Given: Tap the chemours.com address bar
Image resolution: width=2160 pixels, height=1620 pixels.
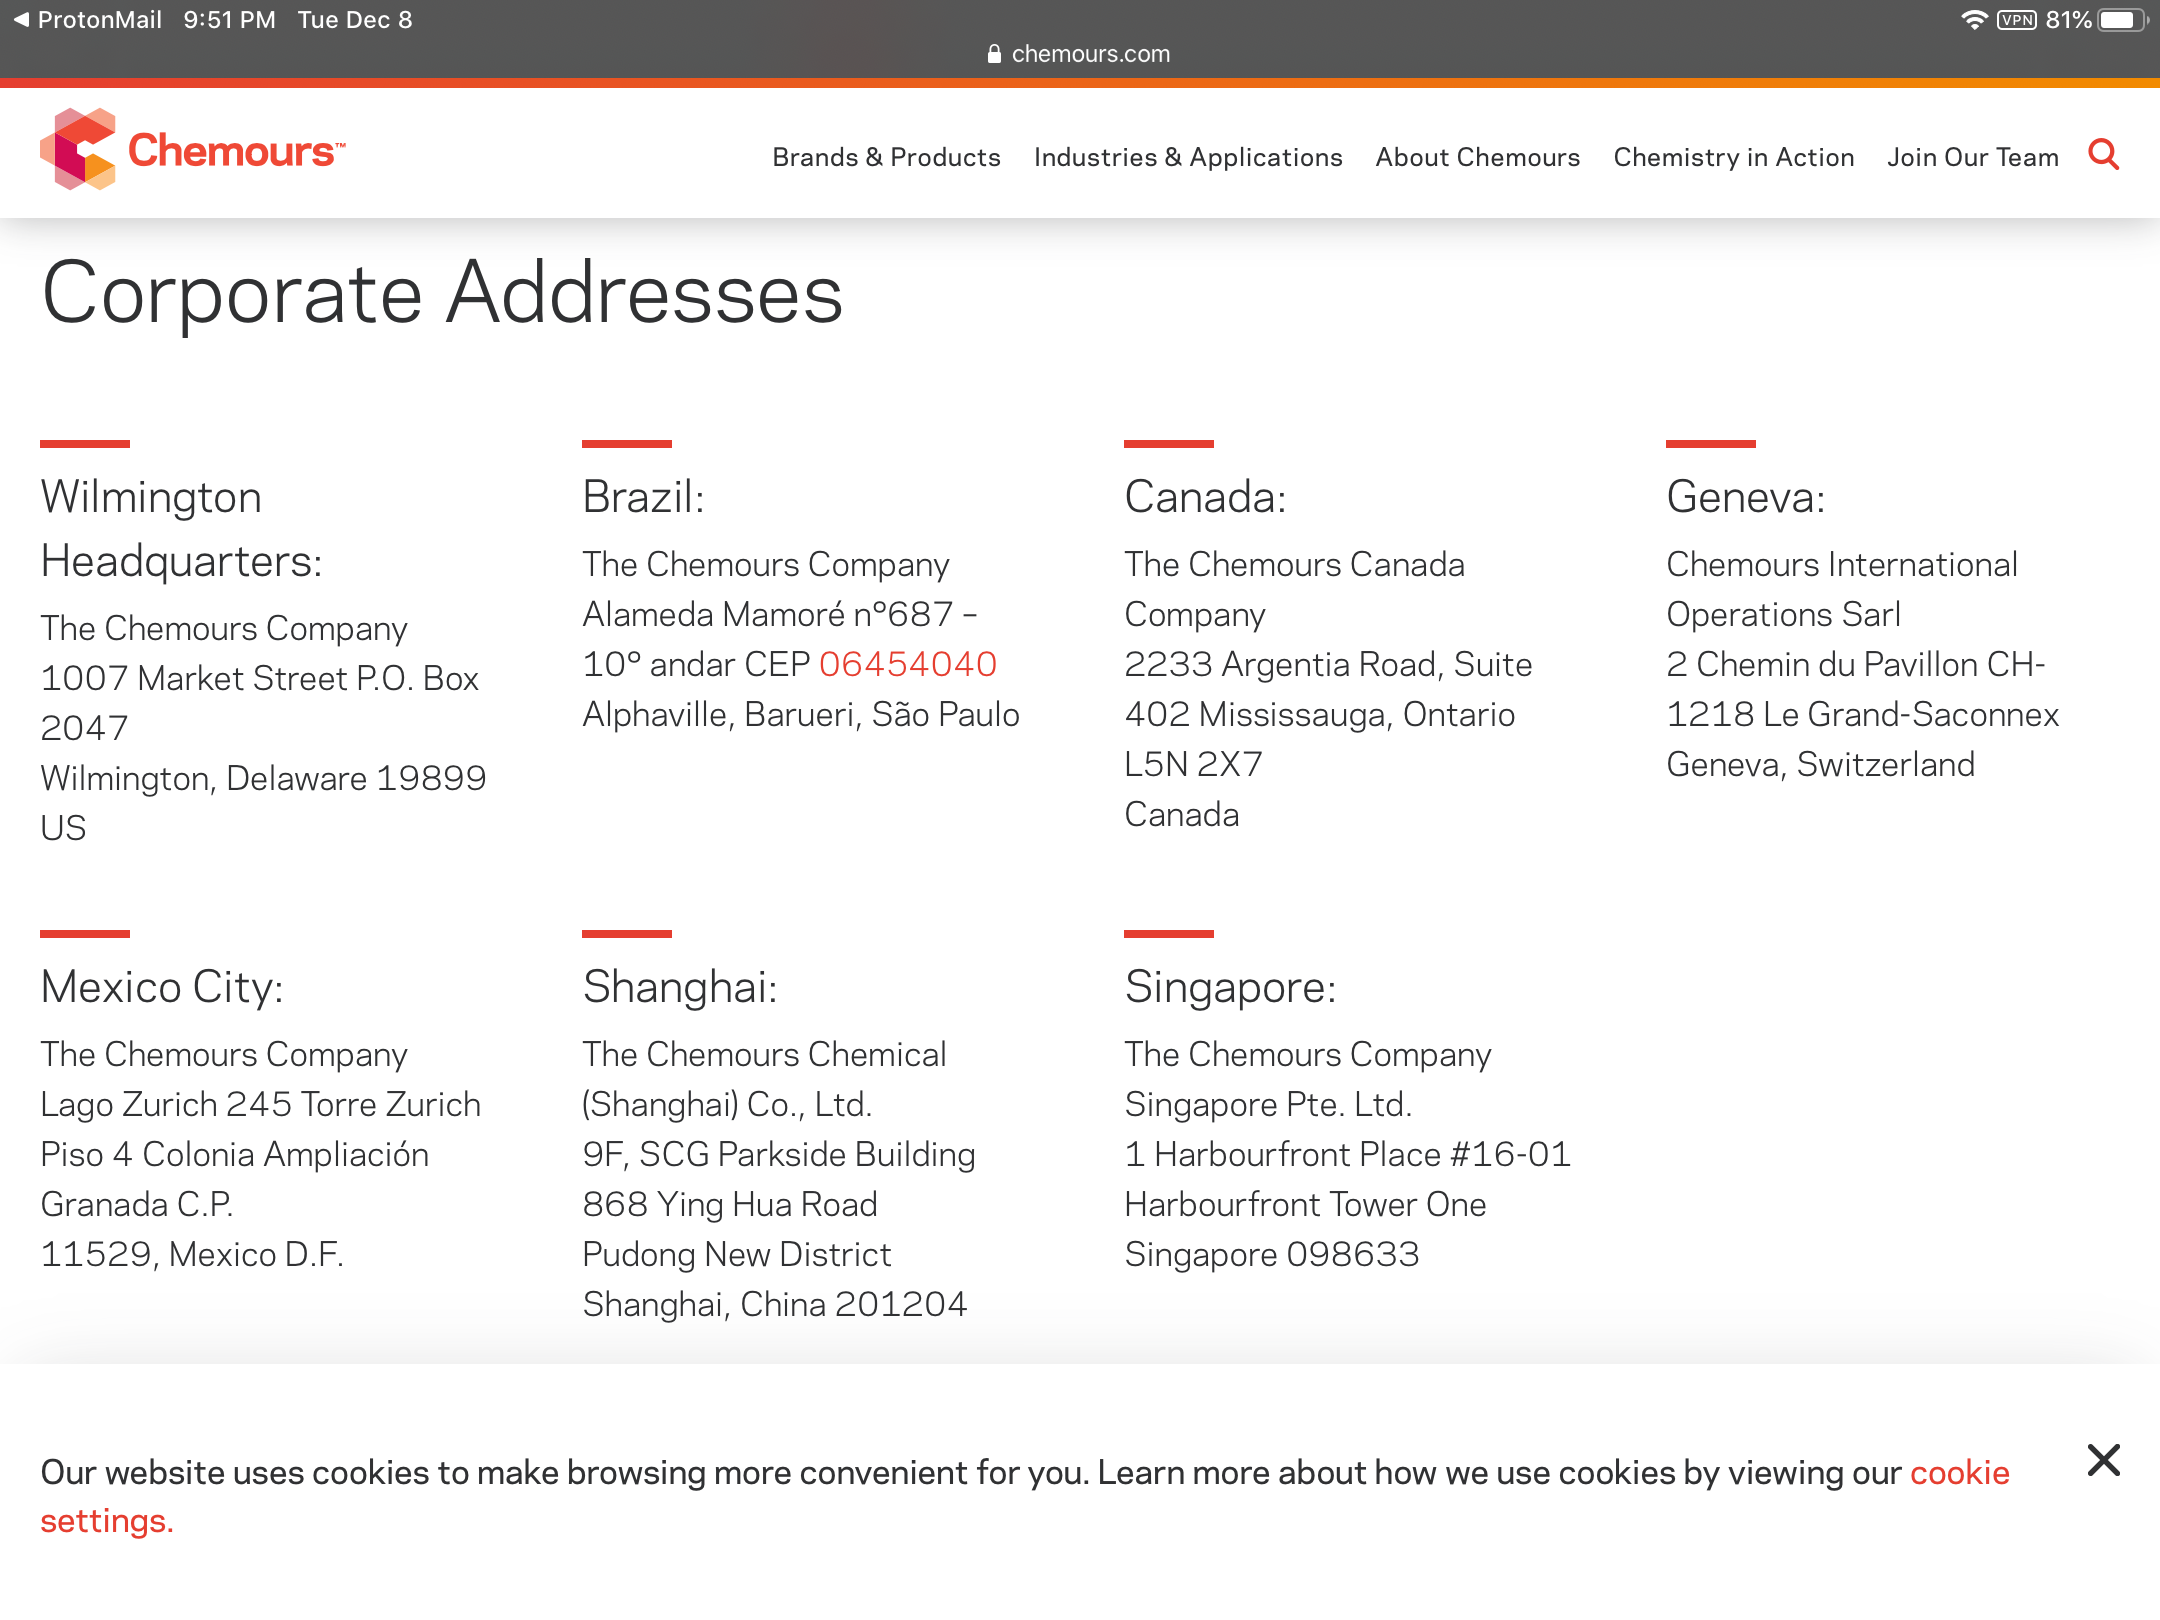Looking at the screenshot, I should pyautogui.click(x=1080, y=54).
